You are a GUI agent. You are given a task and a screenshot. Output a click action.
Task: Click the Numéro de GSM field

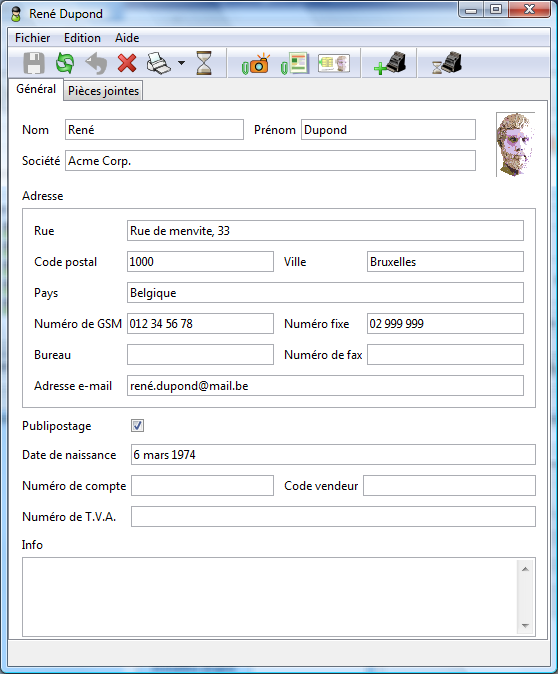click(x=200, y=324)
